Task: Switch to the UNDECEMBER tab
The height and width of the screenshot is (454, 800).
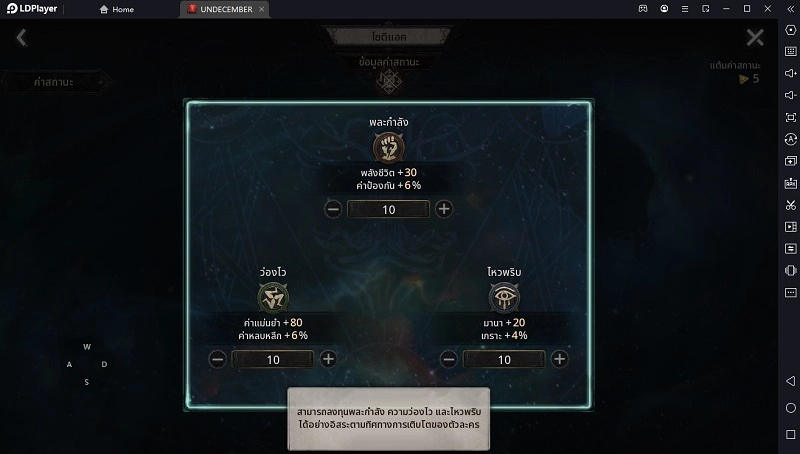Action: point(224,9)
